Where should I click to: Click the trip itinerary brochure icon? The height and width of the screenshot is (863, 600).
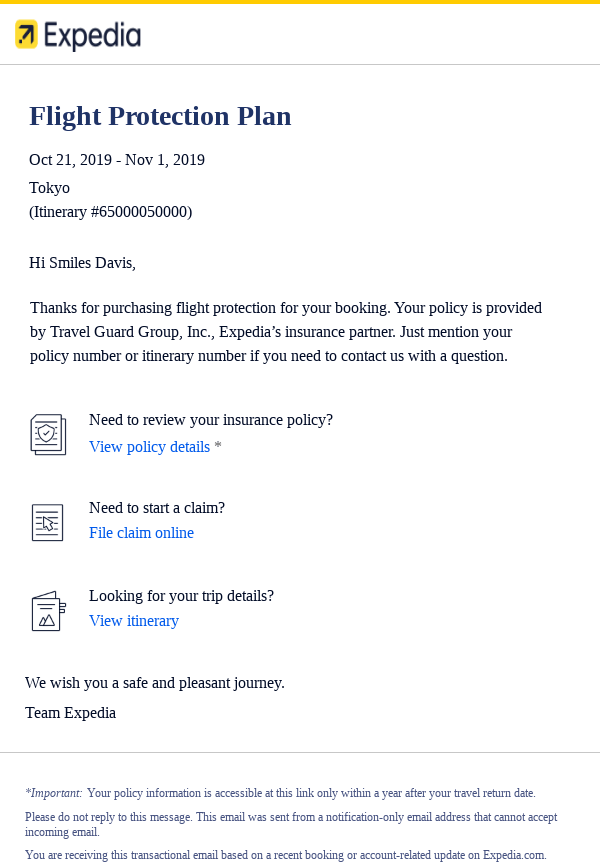click(x=47, y=611)
